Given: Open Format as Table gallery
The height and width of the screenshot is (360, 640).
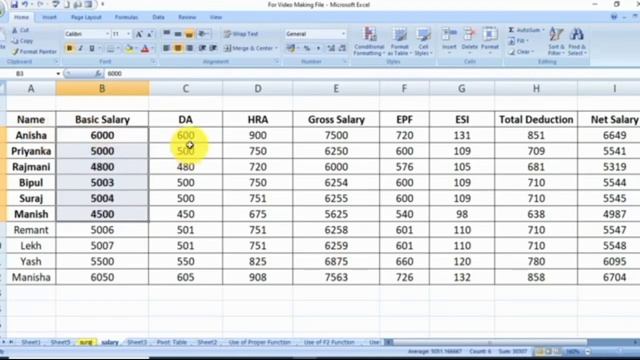Looking at the screenshot, I should 400,41.
